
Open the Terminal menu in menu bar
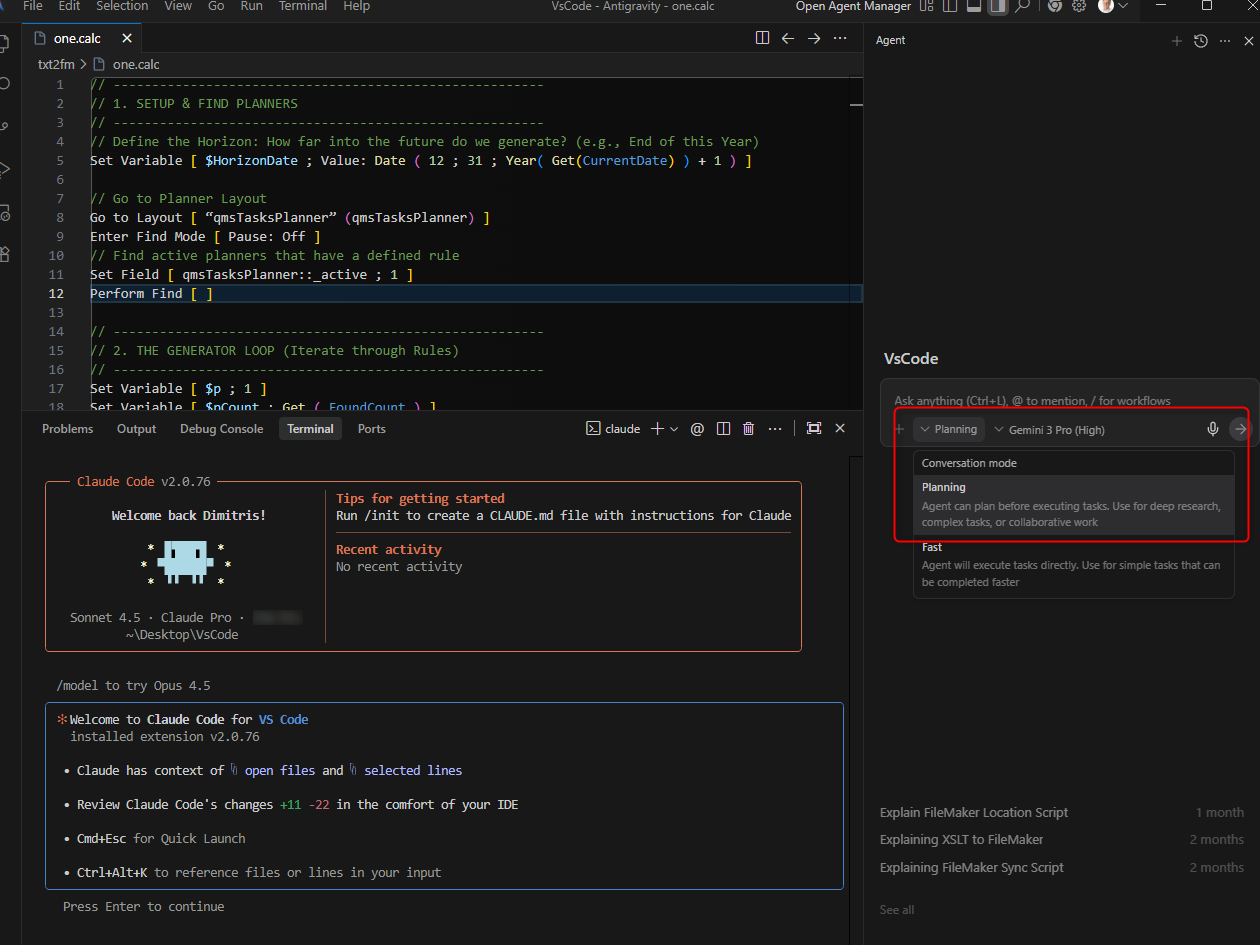(x=303, y=6)
